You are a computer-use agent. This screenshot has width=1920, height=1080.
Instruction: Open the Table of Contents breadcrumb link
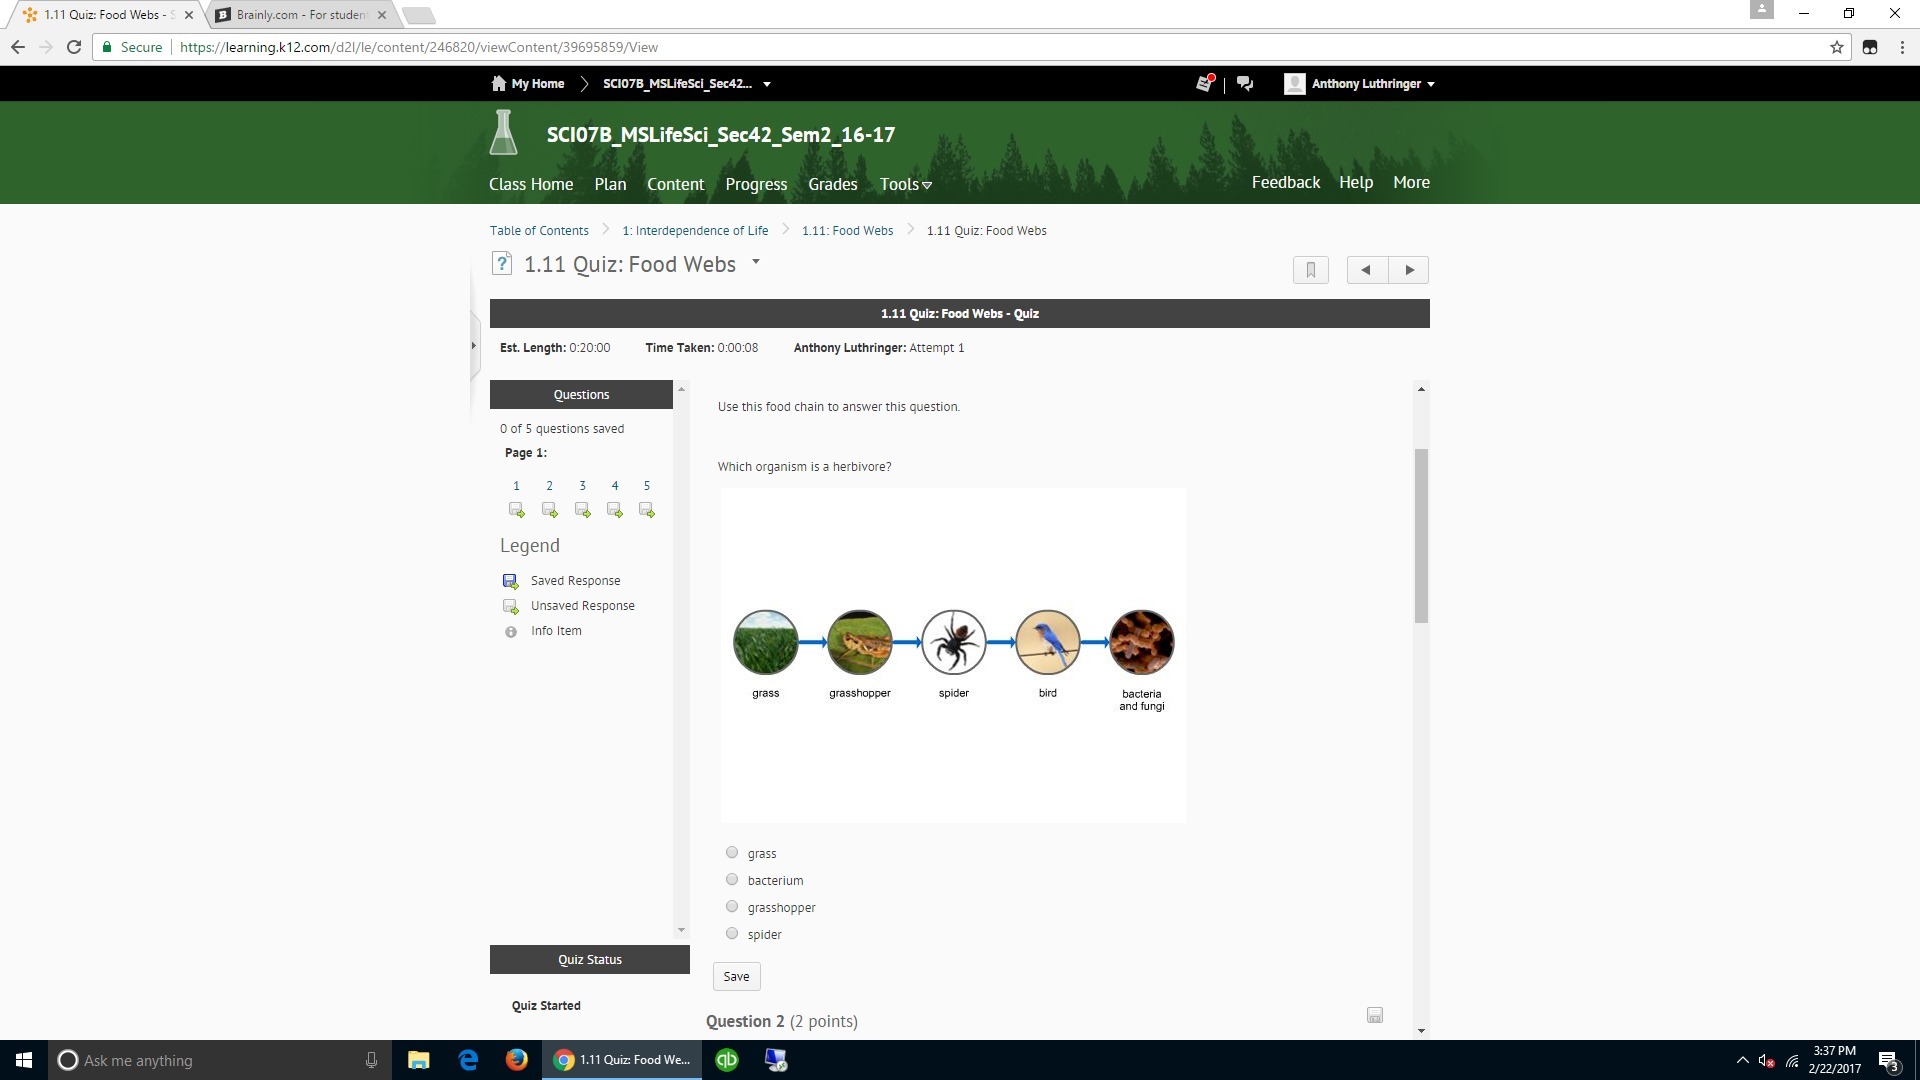pyautogui.click(x=539, y=231)
